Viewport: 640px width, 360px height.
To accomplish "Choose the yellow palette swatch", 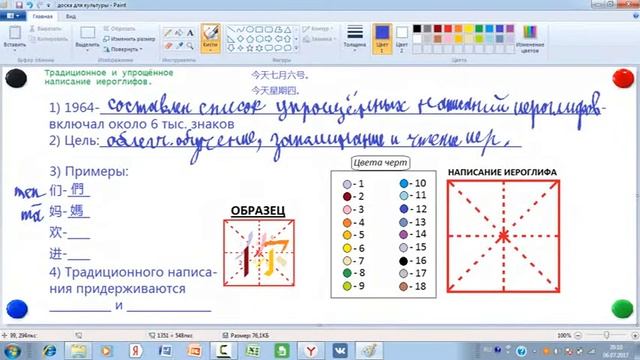I will 469,29.
